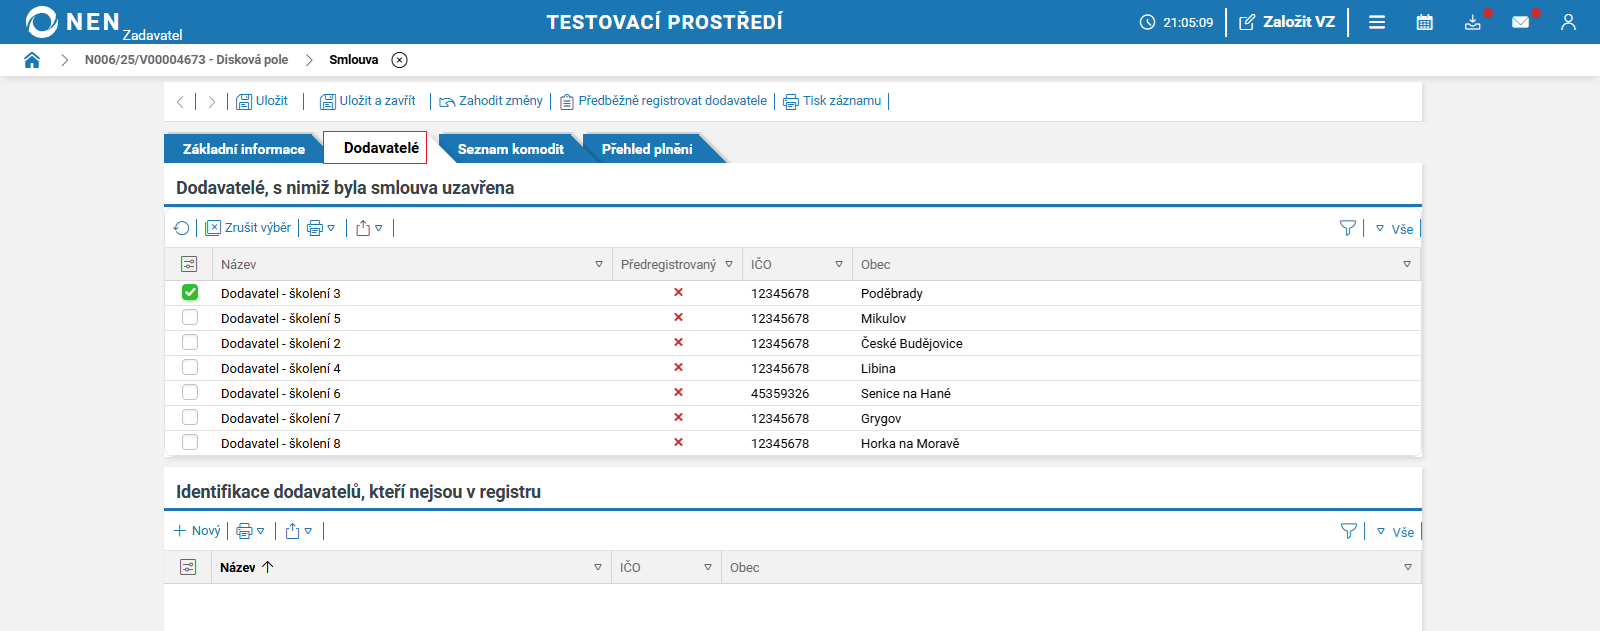Viewport: 1600px width, 631px height.
Task: Check the Dodavatel - školení 5 checkbox
Action: pyautogui.click(x=190, y=317)
